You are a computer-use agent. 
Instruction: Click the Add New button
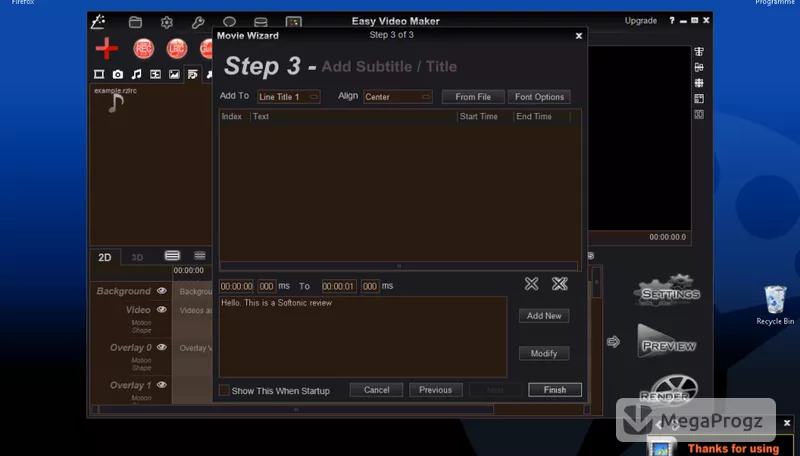(x=544, y=316)
